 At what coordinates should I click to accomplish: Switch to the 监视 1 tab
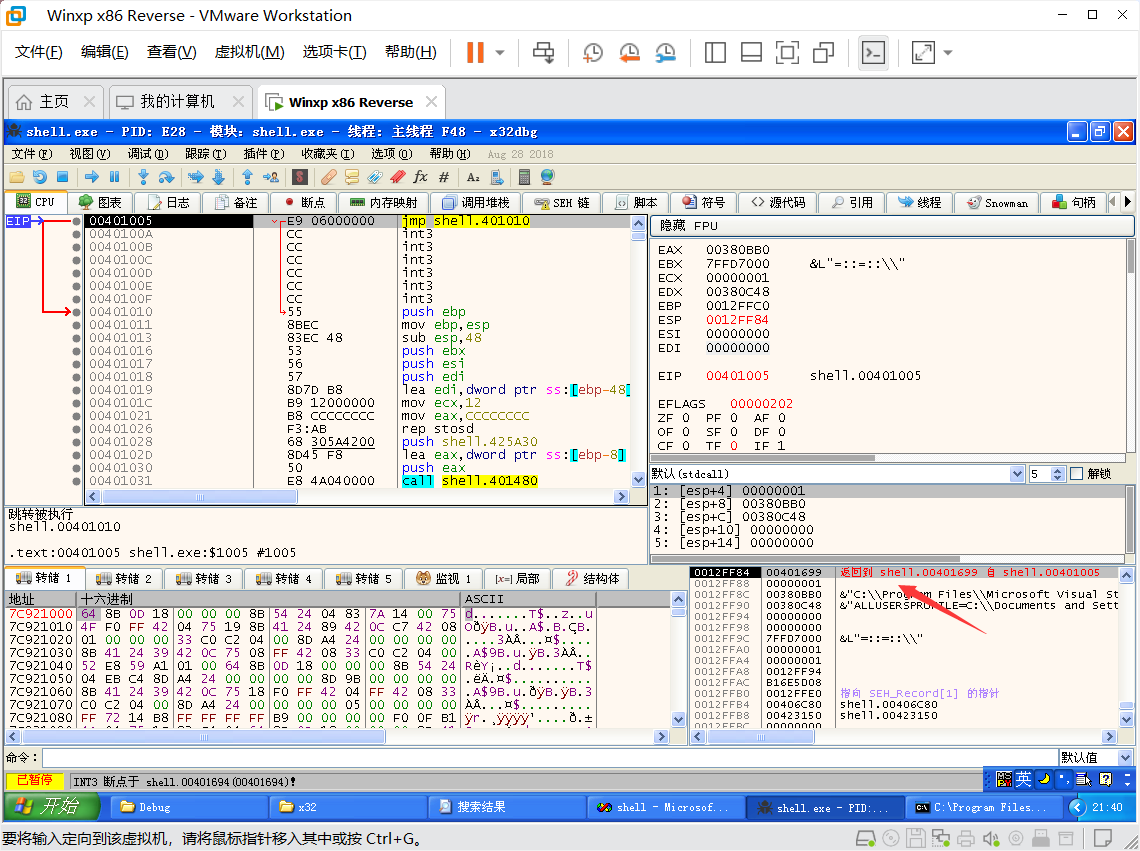(443, 578)
